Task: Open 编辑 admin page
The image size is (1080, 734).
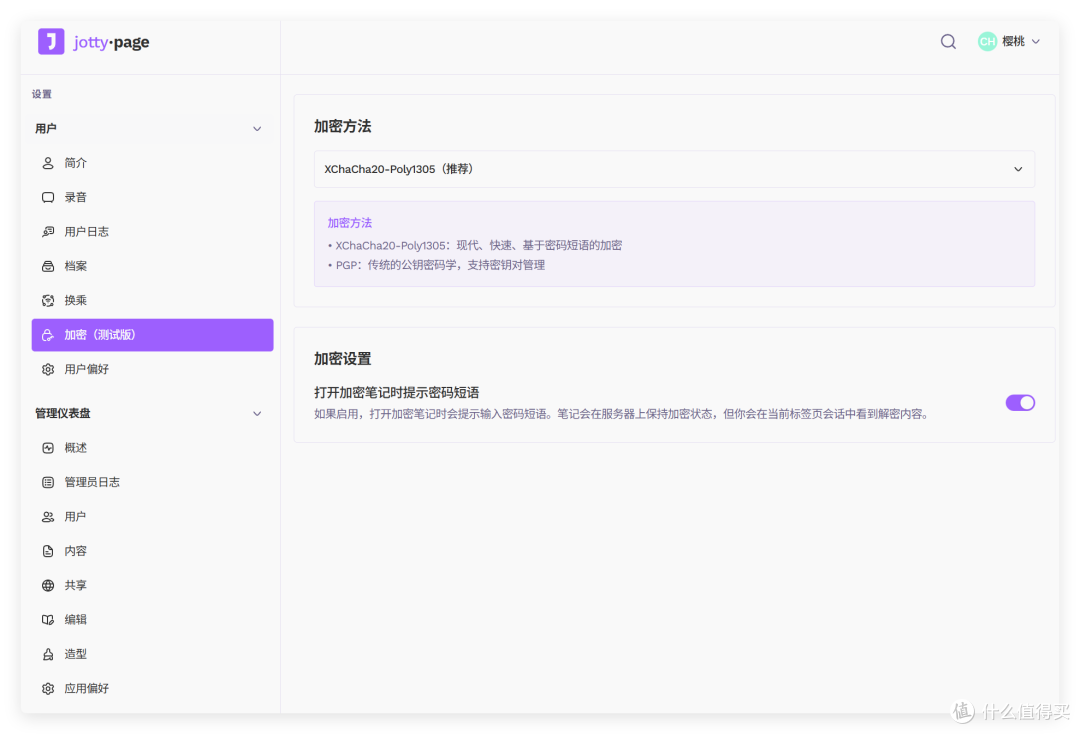Action: pos(152,620)
